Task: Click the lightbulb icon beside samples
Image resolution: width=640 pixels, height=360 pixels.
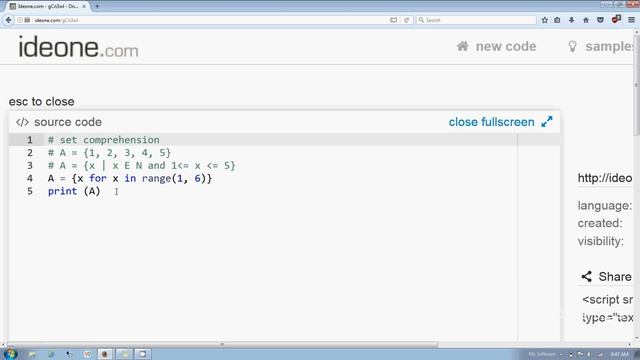Action: click(572, 47)
